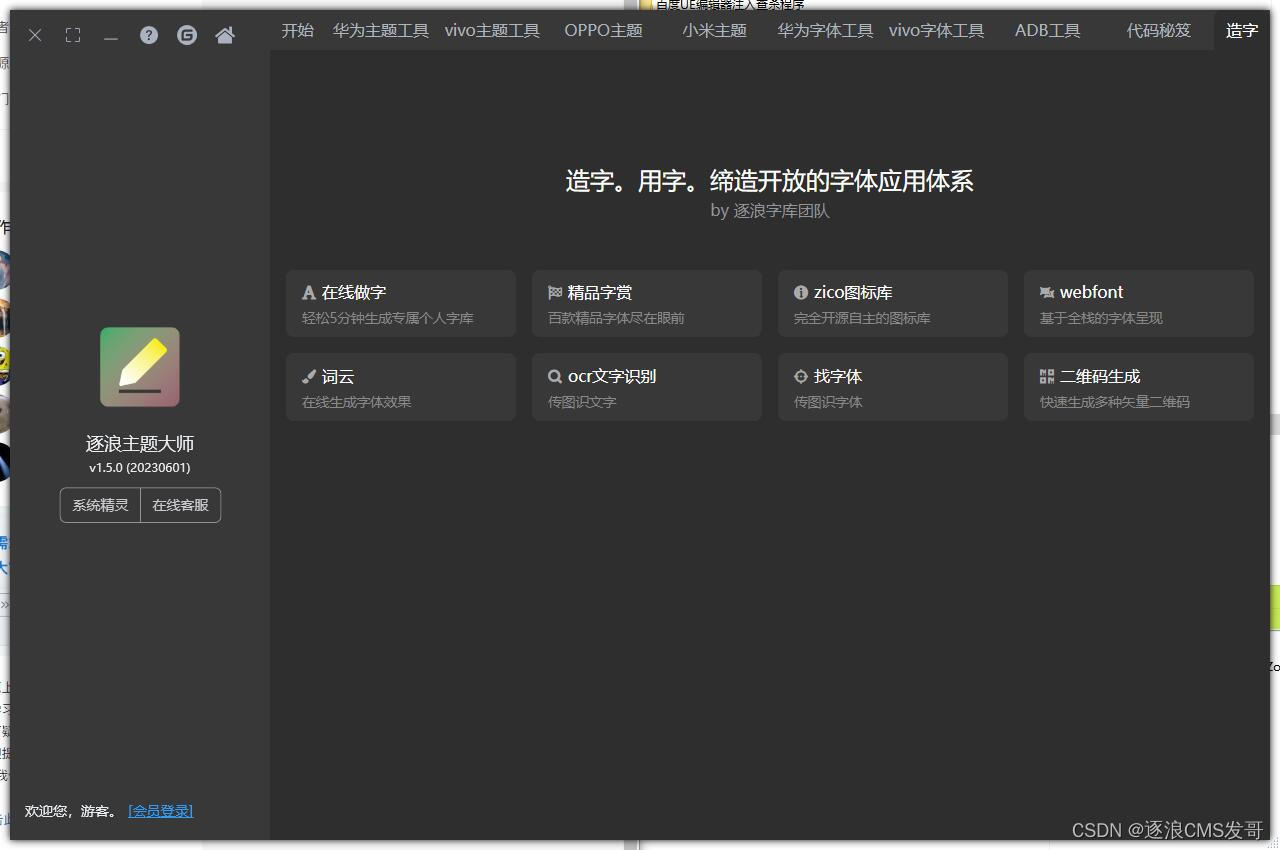Click the flag icon beside 精品字赏
Viewport: 1280px width, 850px height.
tap(555, 293)
